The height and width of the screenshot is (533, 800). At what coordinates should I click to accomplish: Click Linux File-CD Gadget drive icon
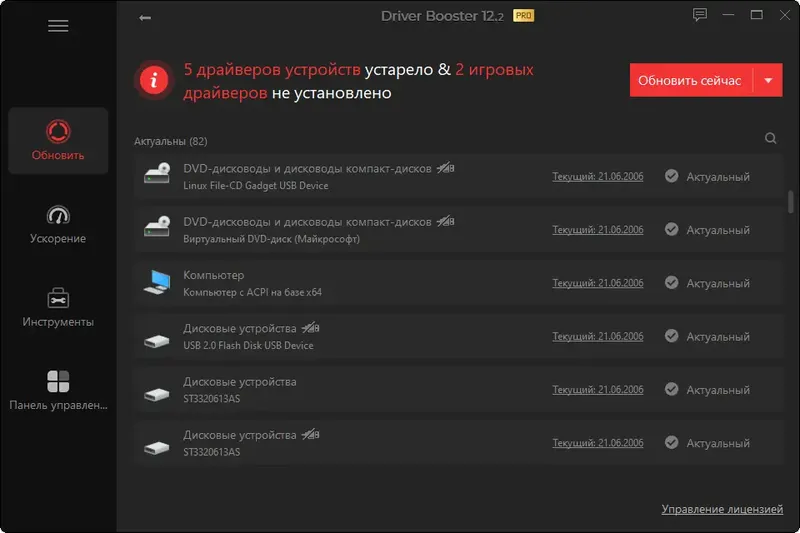[157, 173]
